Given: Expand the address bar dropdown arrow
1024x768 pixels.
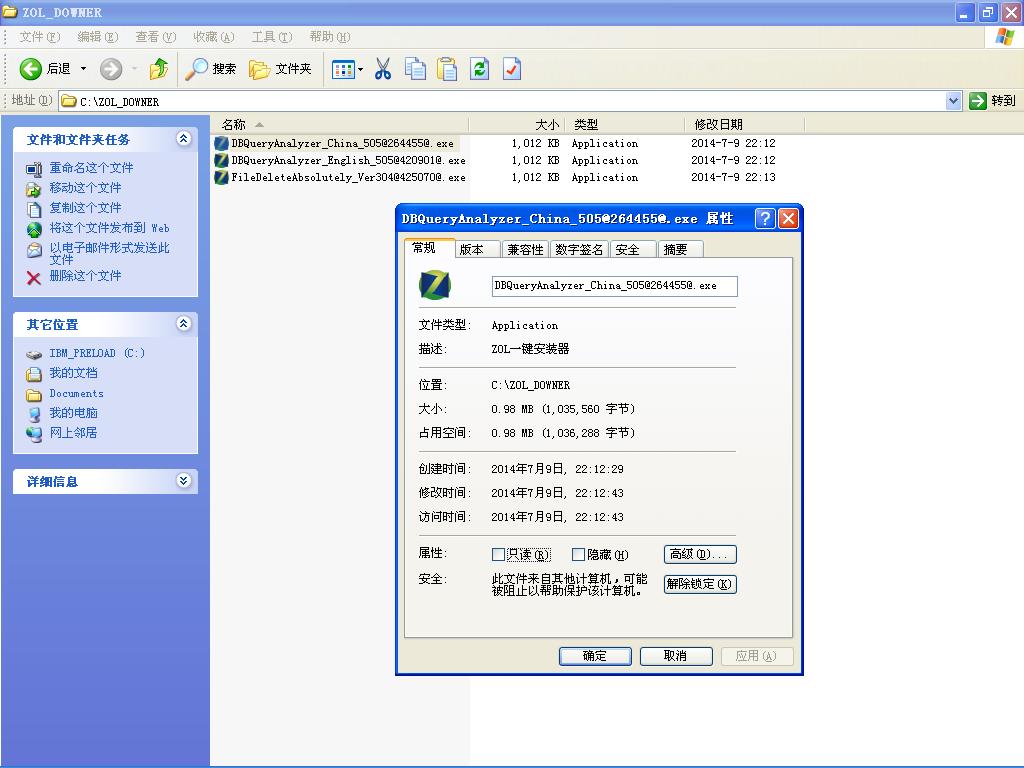Looking at the screenshot, I should click(x=953, y=101).
